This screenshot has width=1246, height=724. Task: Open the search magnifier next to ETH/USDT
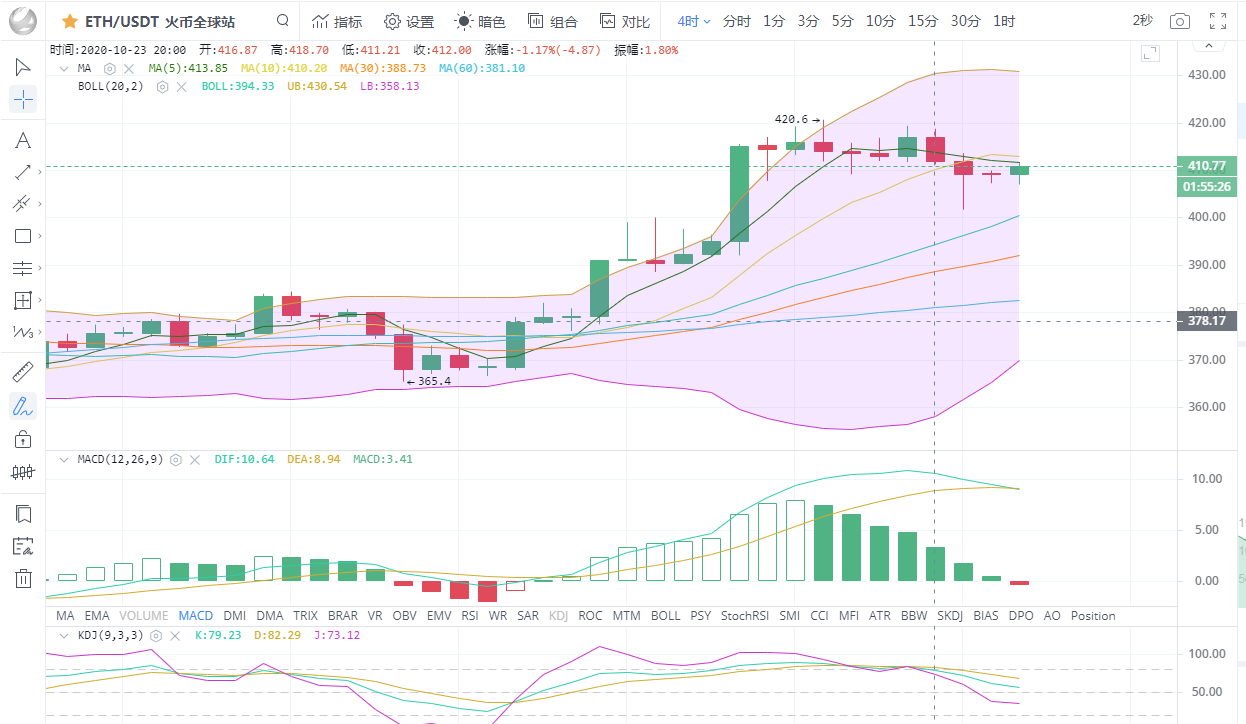point(283,21)
